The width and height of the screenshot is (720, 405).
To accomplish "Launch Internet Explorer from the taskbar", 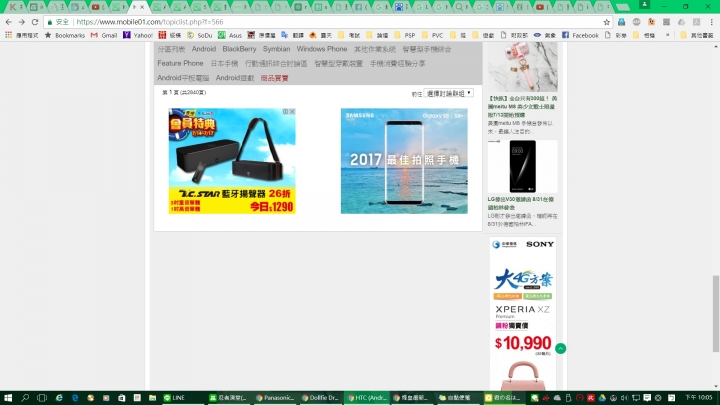I will coord(59,398).
